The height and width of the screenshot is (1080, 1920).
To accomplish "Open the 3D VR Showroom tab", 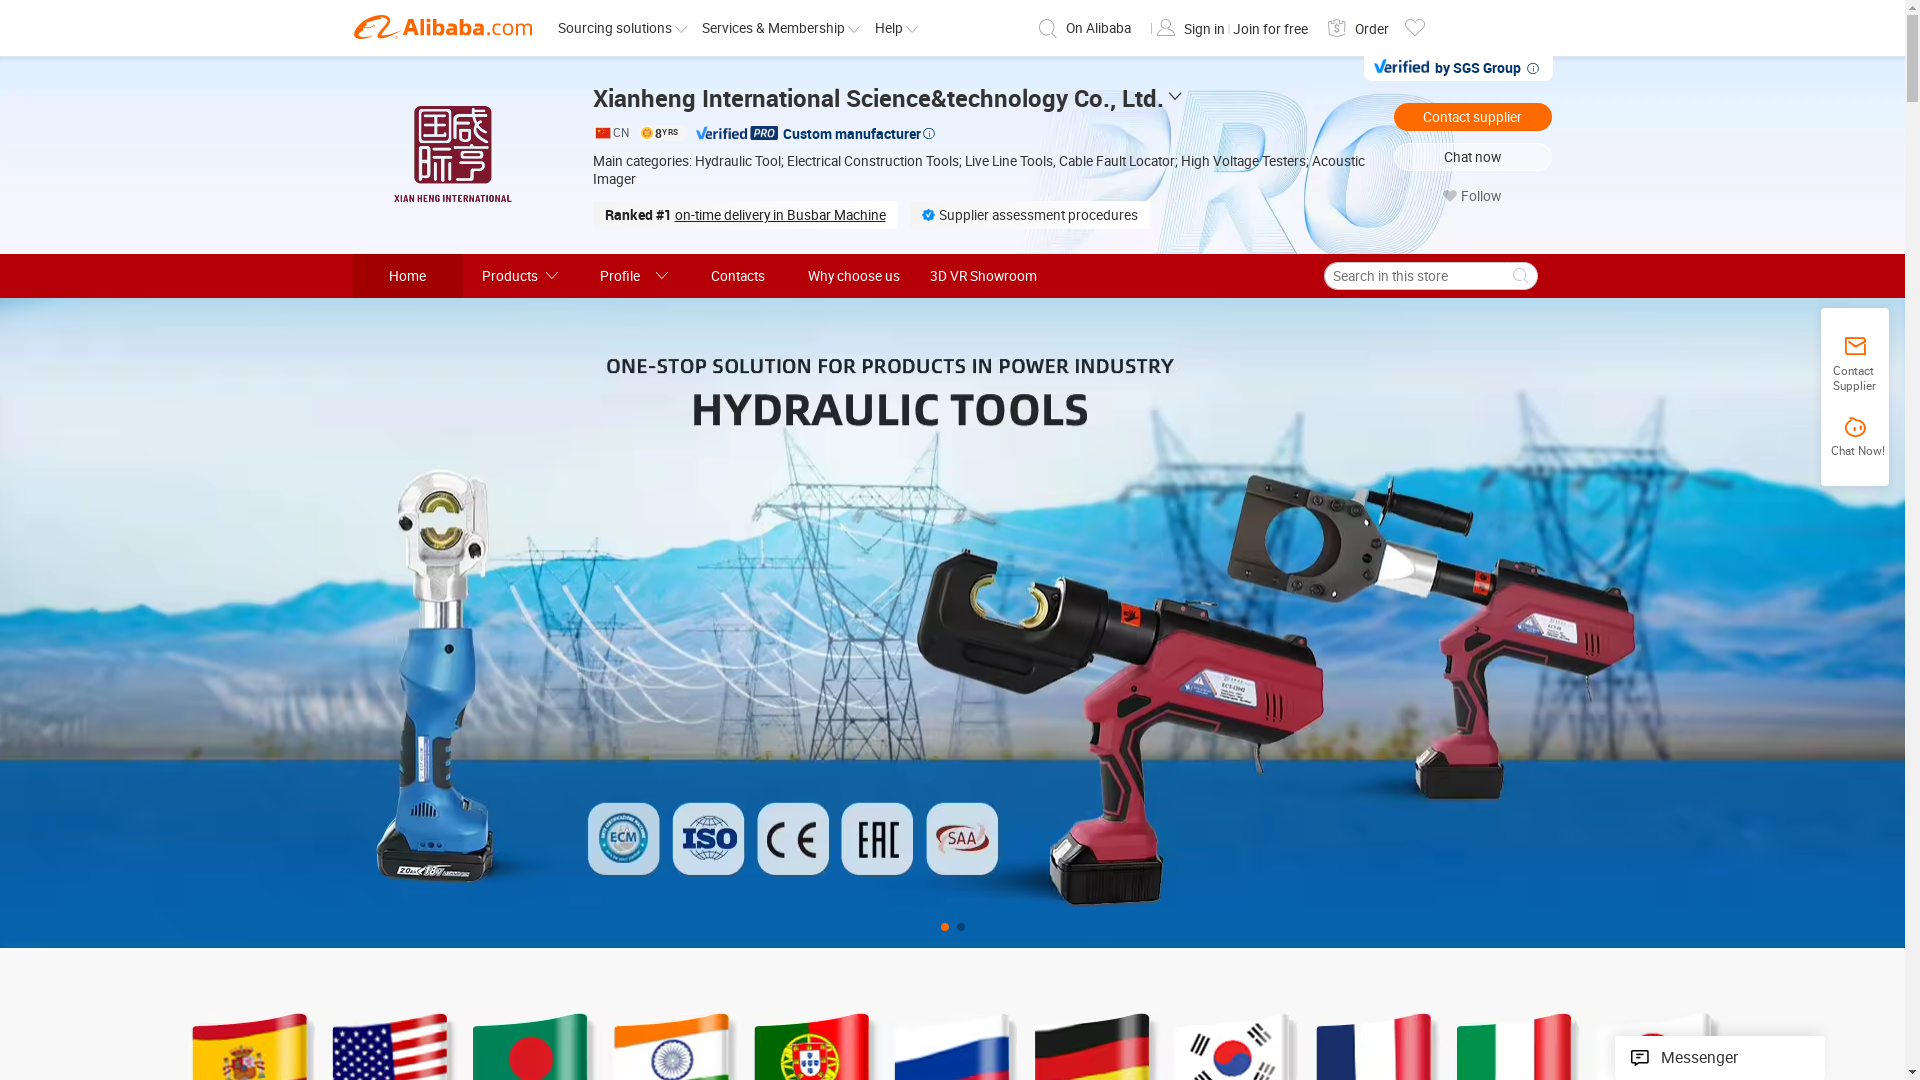I will 982,276.
